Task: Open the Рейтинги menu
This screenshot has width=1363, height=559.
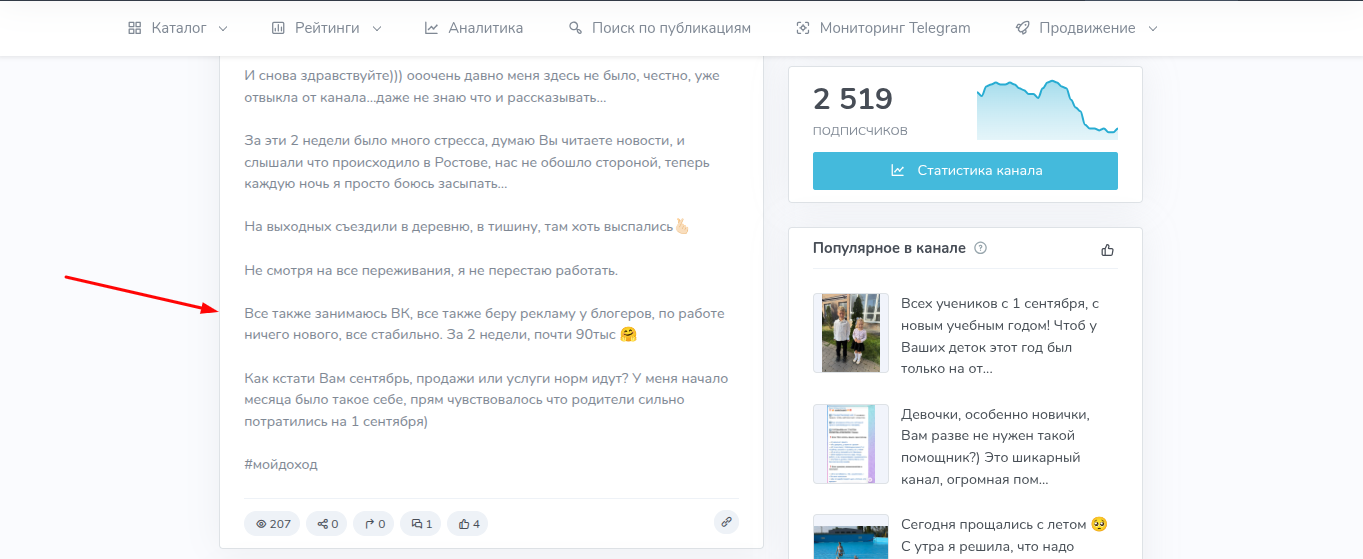Action: tap(327, 28)
